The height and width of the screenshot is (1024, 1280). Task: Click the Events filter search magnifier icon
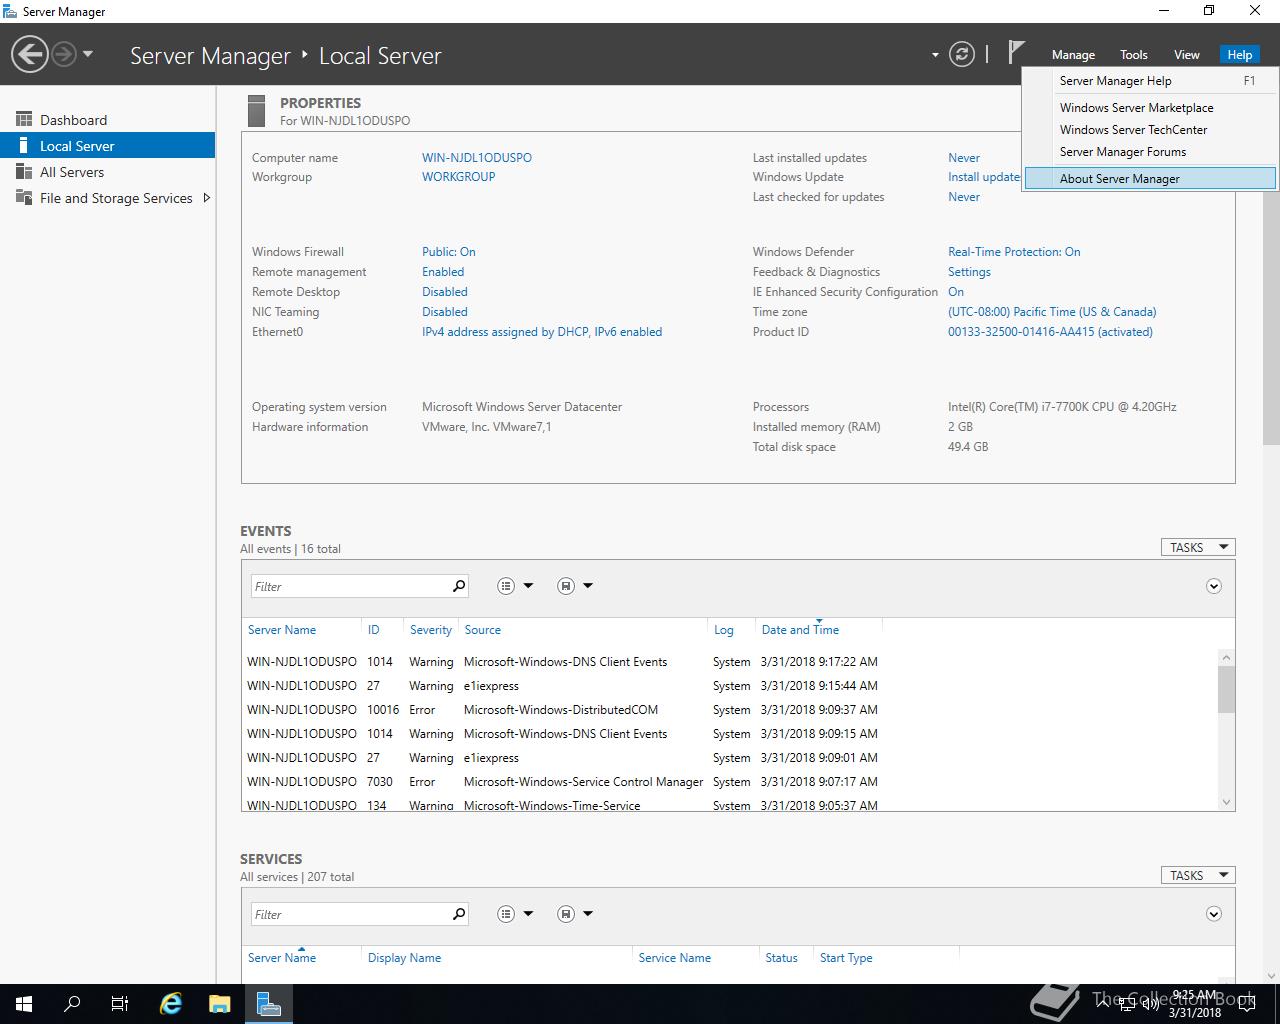tap(459, 586)
